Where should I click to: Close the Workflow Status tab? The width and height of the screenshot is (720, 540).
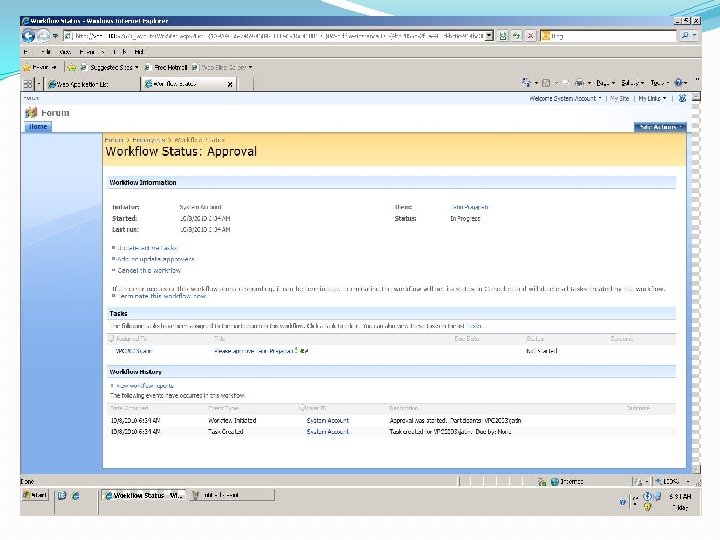click(x=230, y=84)
